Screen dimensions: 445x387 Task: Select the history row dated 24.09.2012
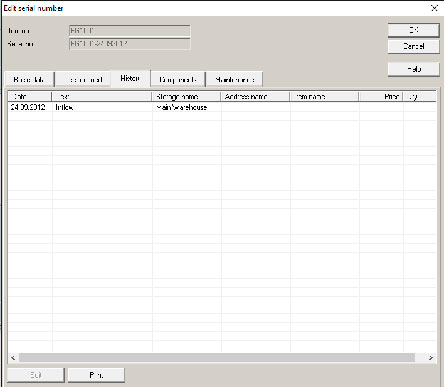[222, 107]
